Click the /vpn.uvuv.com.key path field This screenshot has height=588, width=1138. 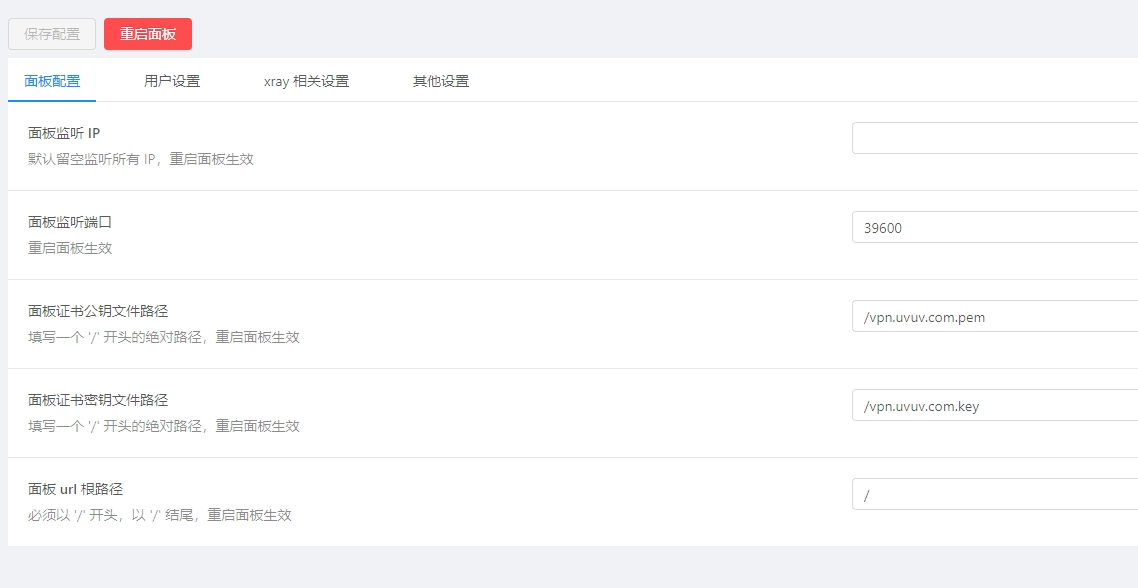tap(994, 405)
